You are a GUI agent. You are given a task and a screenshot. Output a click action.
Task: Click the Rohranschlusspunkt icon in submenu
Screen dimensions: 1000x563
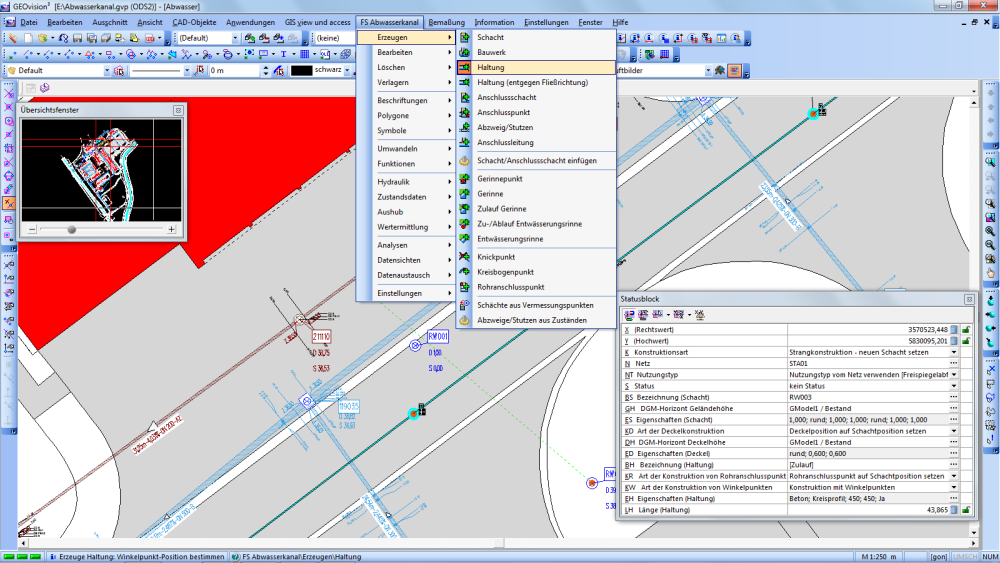pos(464,287)
